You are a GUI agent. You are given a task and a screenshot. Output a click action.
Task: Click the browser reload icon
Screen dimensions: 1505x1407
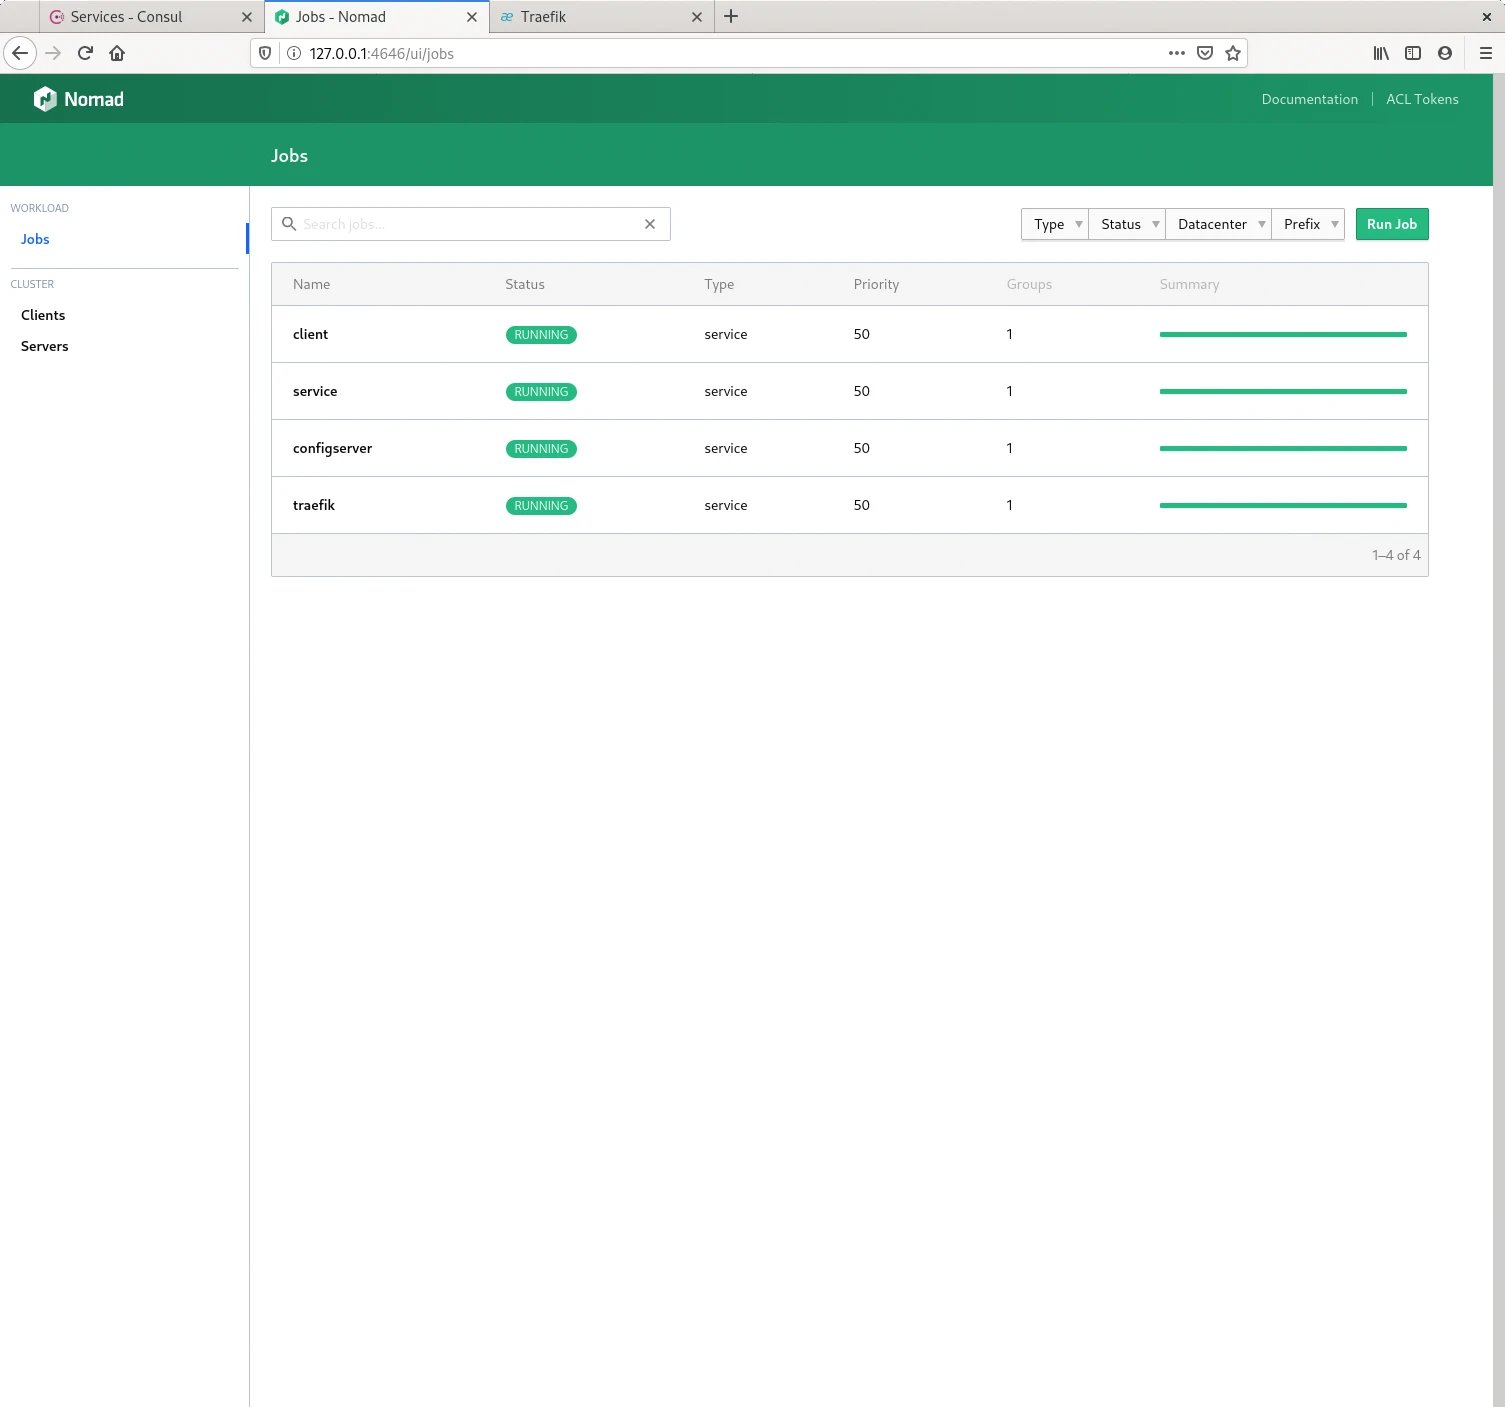[85, 53]
